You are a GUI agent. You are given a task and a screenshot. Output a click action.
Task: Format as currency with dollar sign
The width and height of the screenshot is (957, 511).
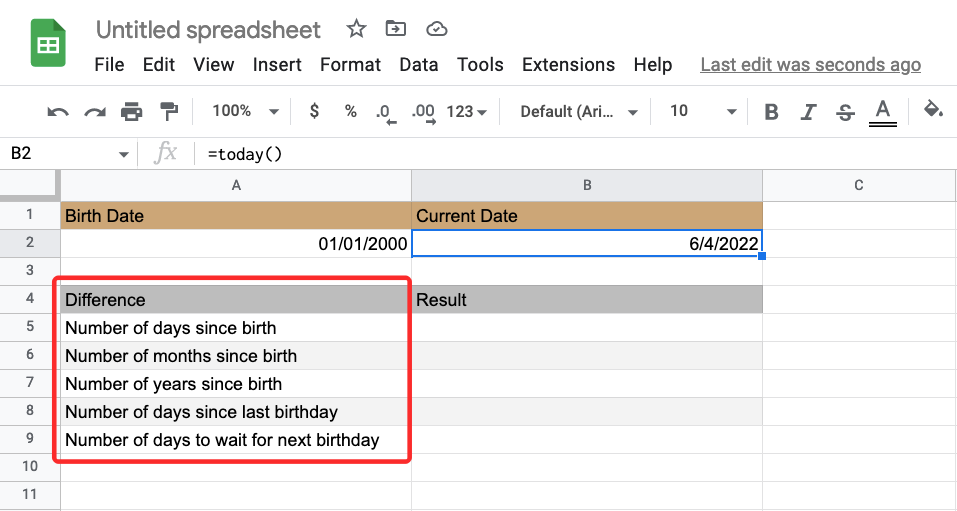314,111
